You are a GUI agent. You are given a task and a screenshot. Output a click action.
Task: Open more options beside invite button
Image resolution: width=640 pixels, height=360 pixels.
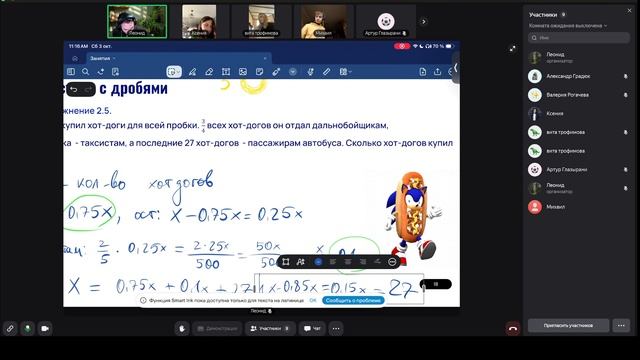[621, 326]
